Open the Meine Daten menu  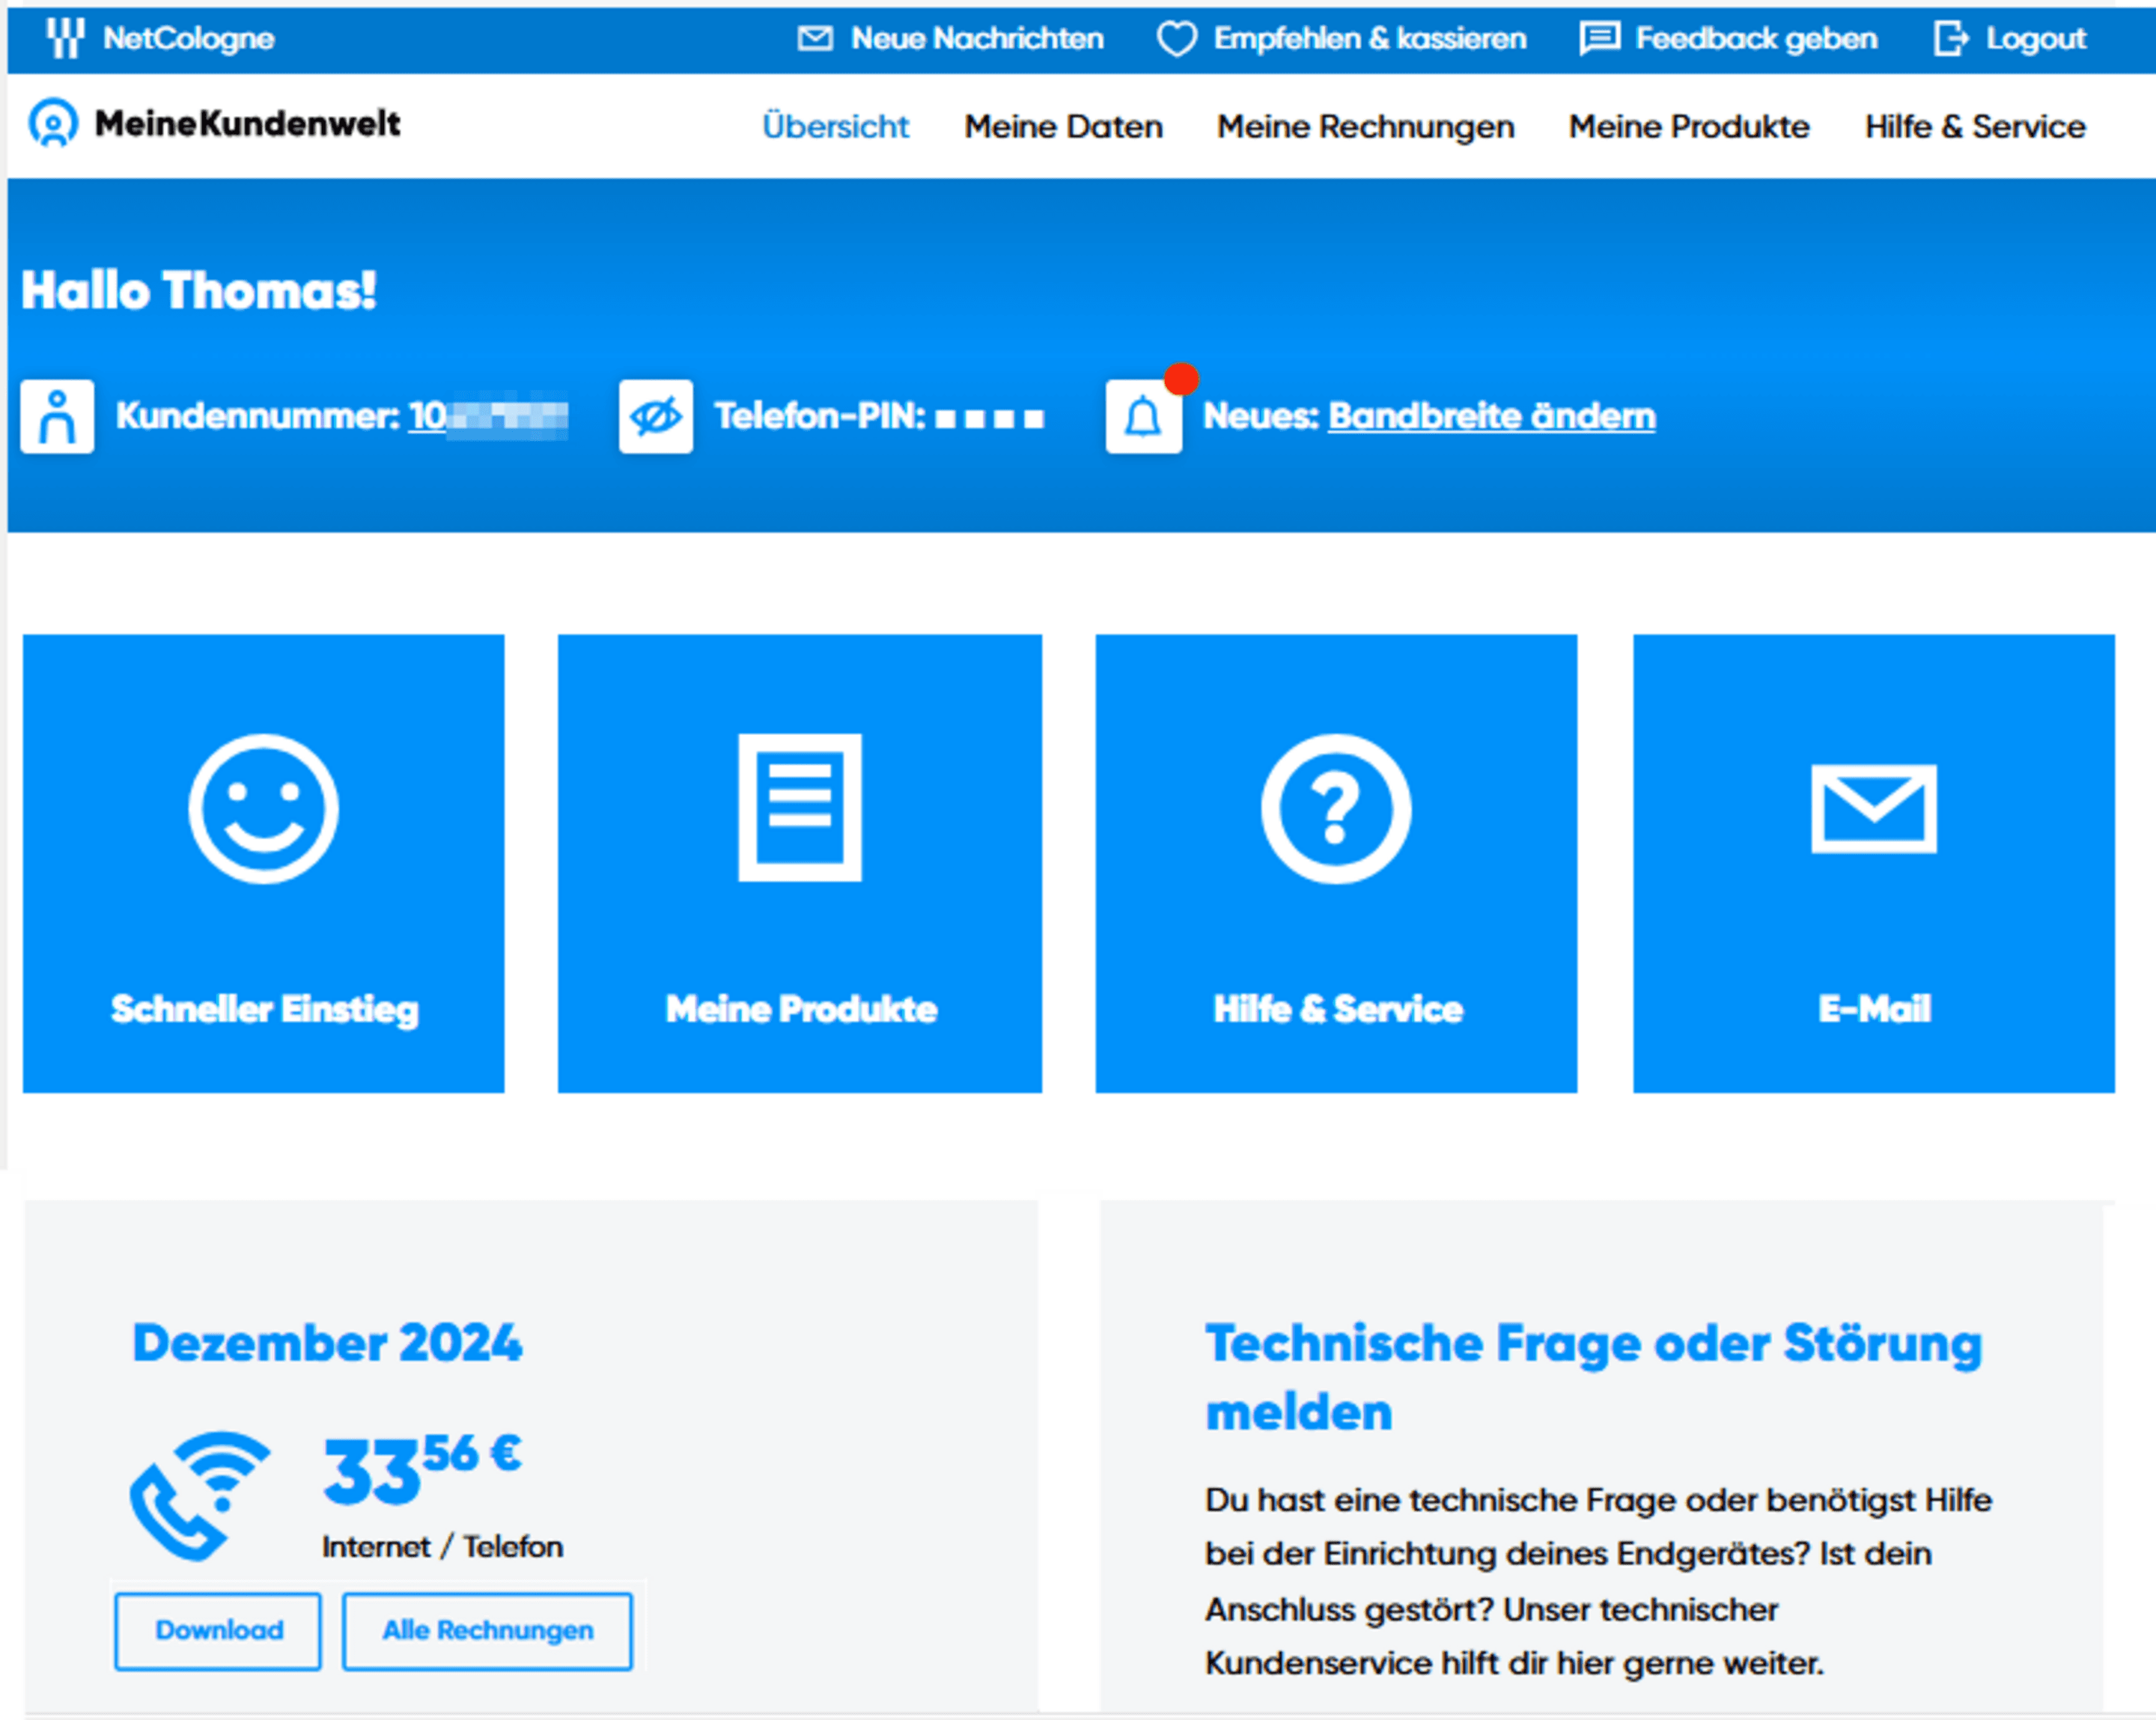tap(1063, 126)
